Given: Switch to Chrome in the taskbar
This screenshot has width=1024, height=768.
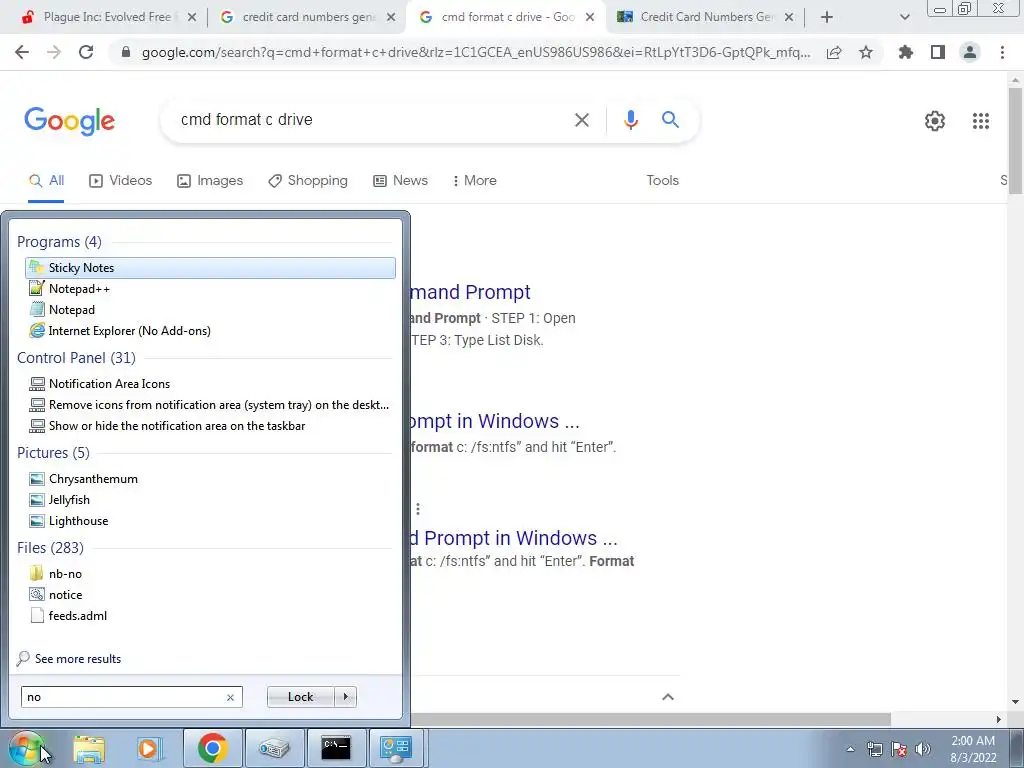Looking at the screenshot, I should 212,748.
